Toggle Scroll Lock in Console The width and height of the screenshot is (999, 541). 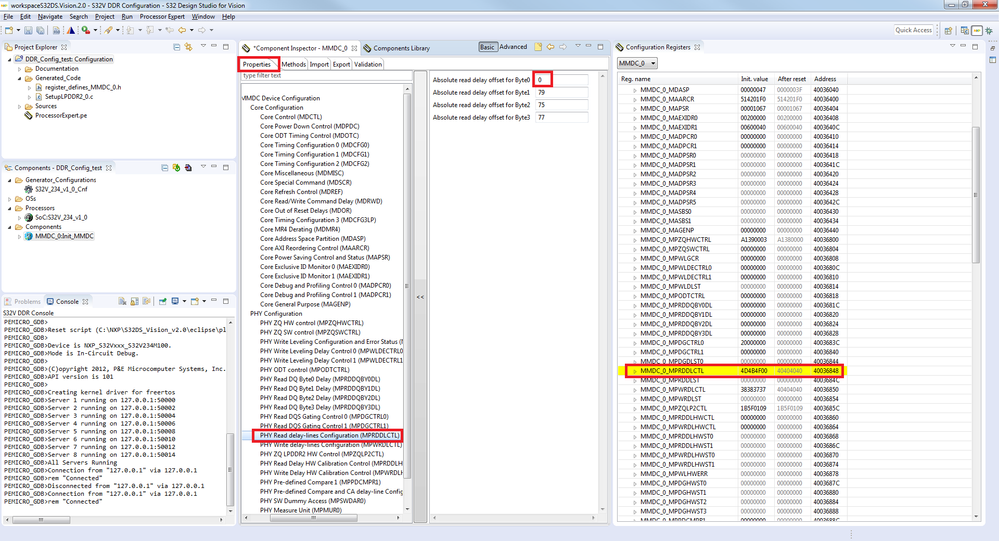click(134, 301)
